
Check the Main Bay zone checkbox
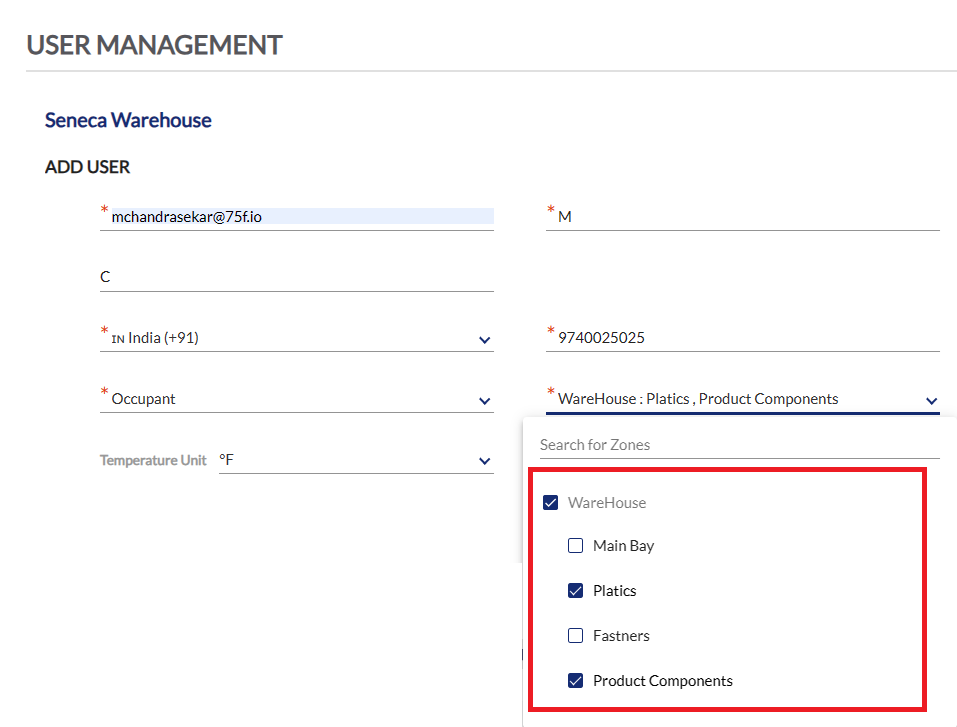575,545
